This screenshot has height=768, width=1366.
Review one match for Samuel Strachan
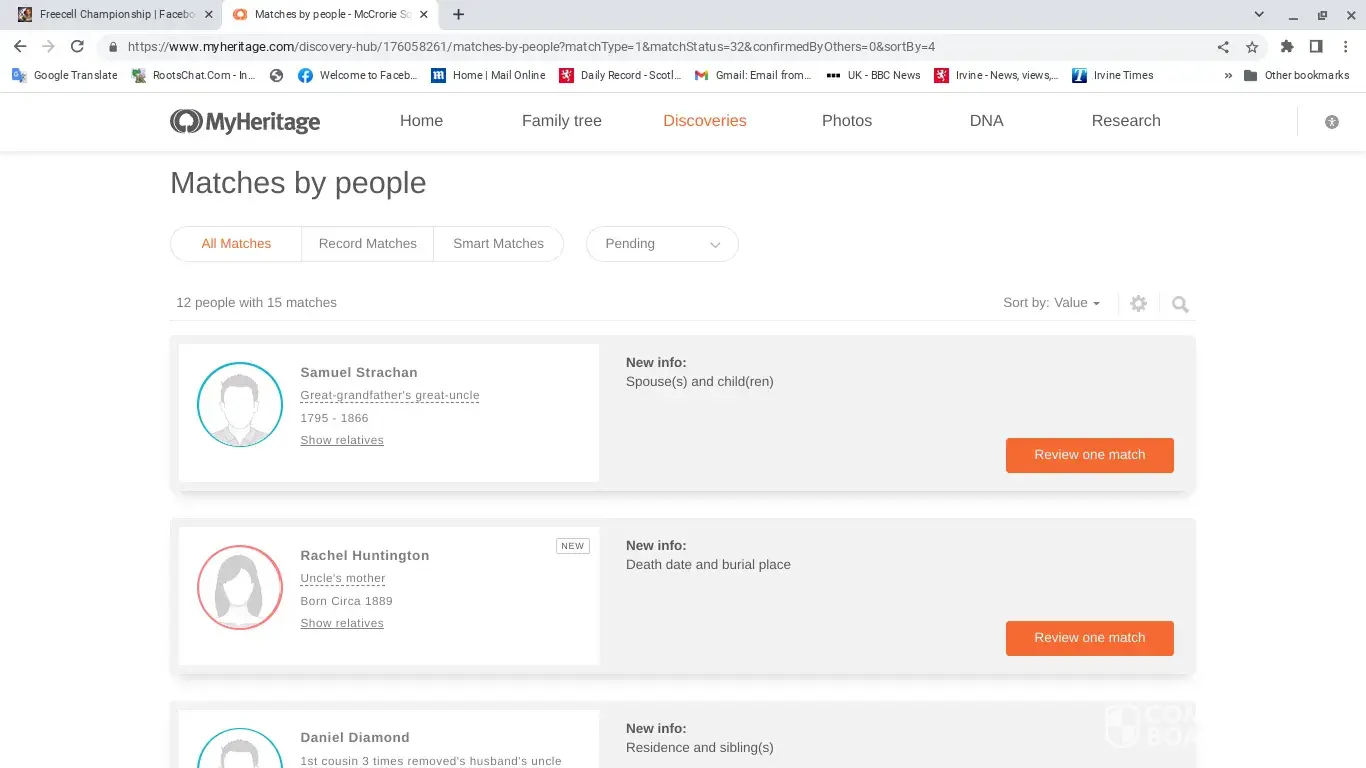(x=1089, y=455)
